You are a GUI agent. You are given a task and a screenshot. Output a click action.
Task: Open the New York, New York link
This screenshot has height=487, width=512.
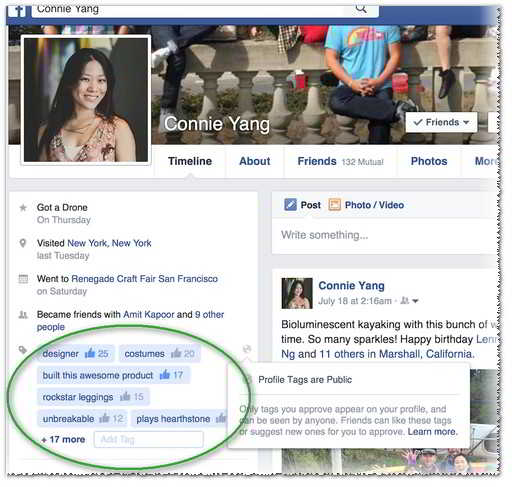pyautogui.click(x=109, y=243)
